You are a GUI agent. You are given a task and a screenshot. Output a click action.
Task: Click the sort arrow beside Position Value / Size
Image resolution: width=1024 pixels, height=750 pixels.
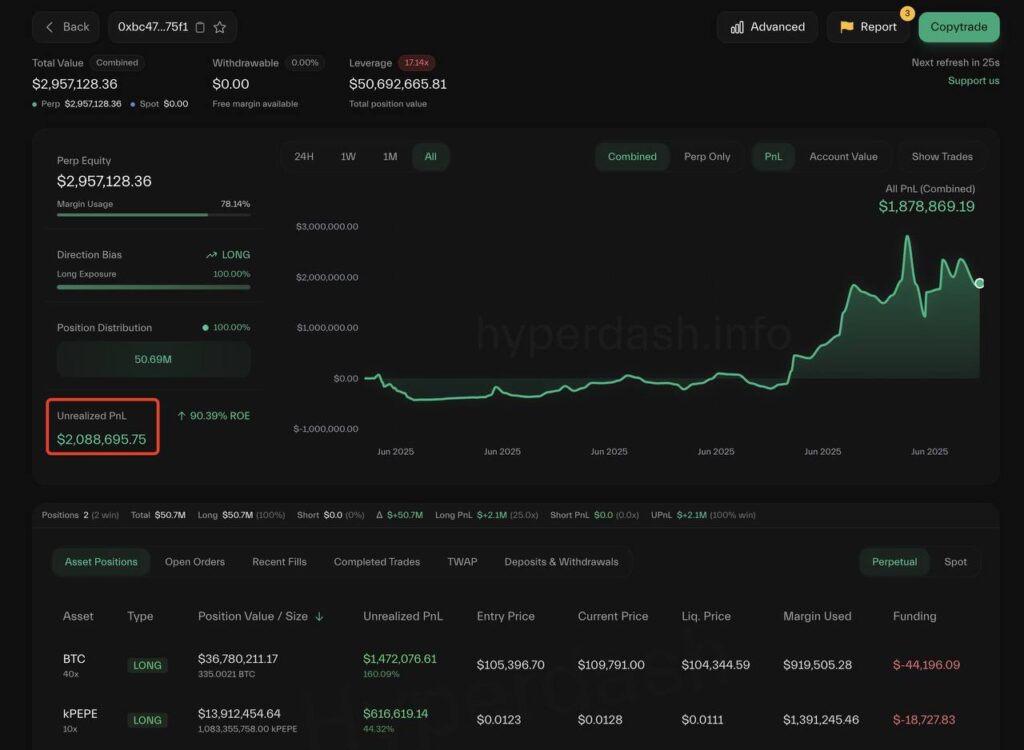tap(319, 617)
